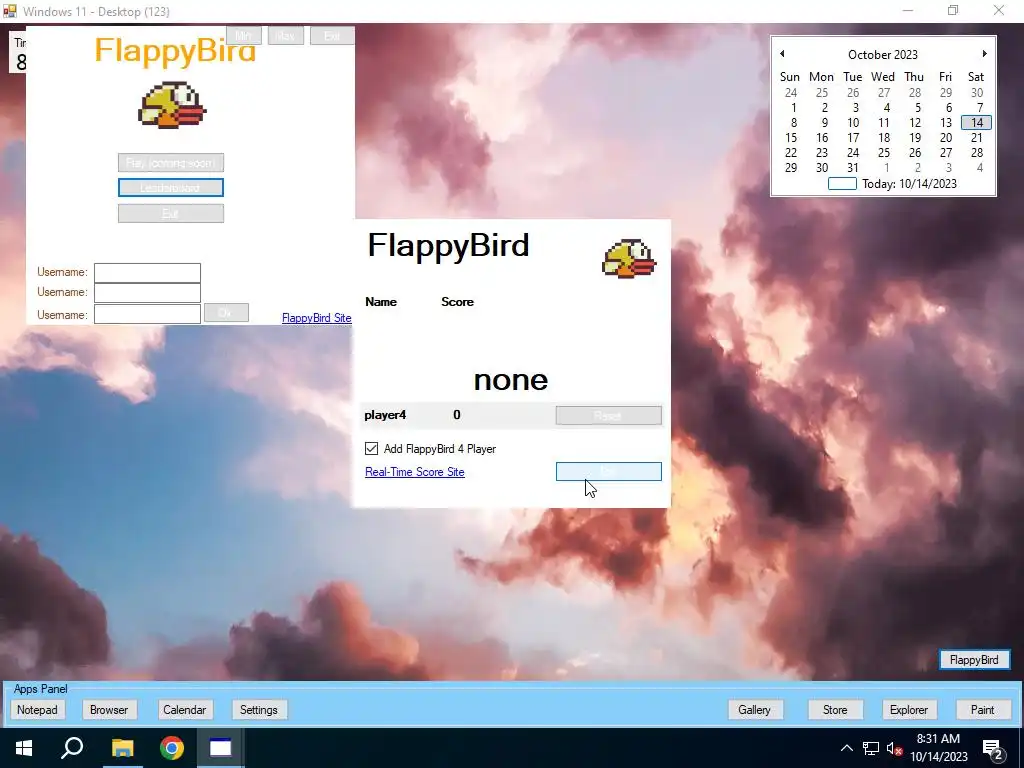Click the bird image in the leaderboard window
The image size is (1024, 768).
tap(629, 259)
